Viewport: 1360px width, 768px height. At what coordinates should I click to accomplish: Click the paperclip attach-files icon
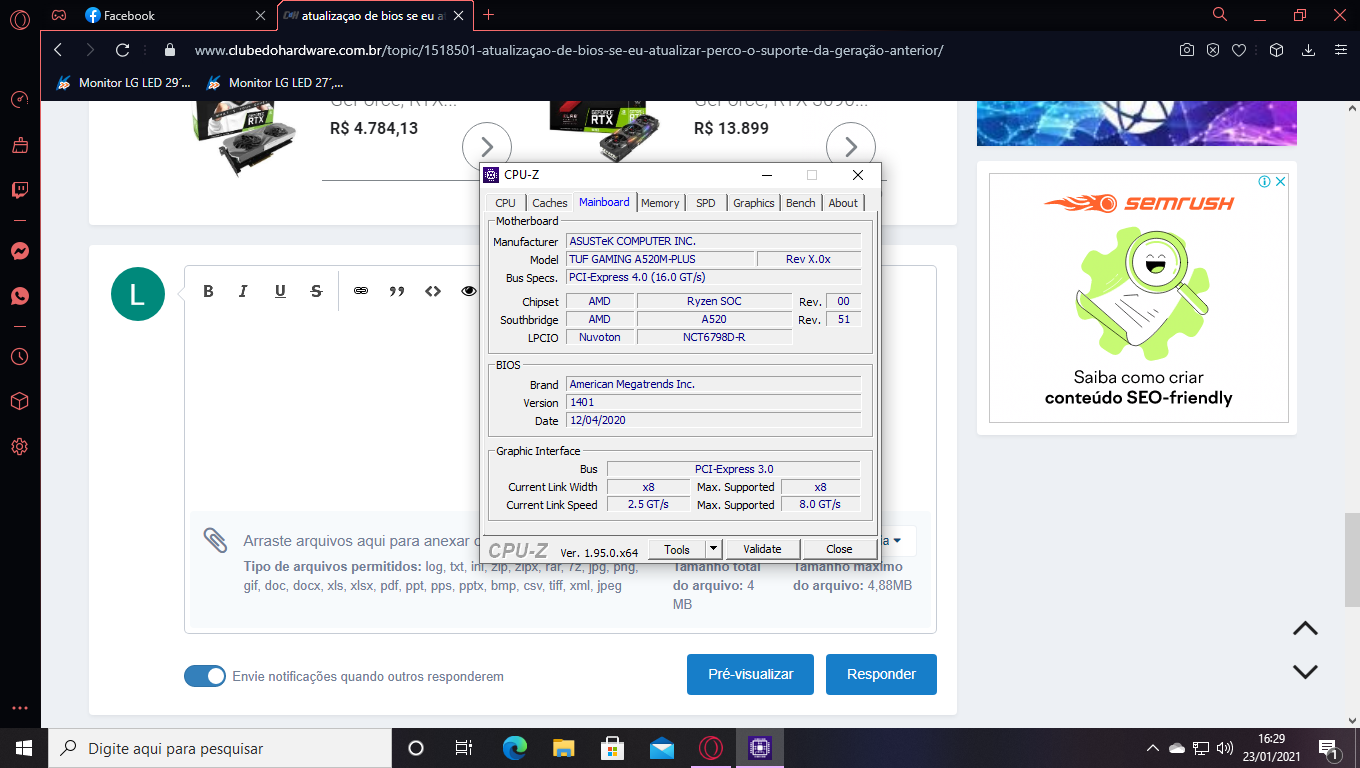(x=215, y=541)
